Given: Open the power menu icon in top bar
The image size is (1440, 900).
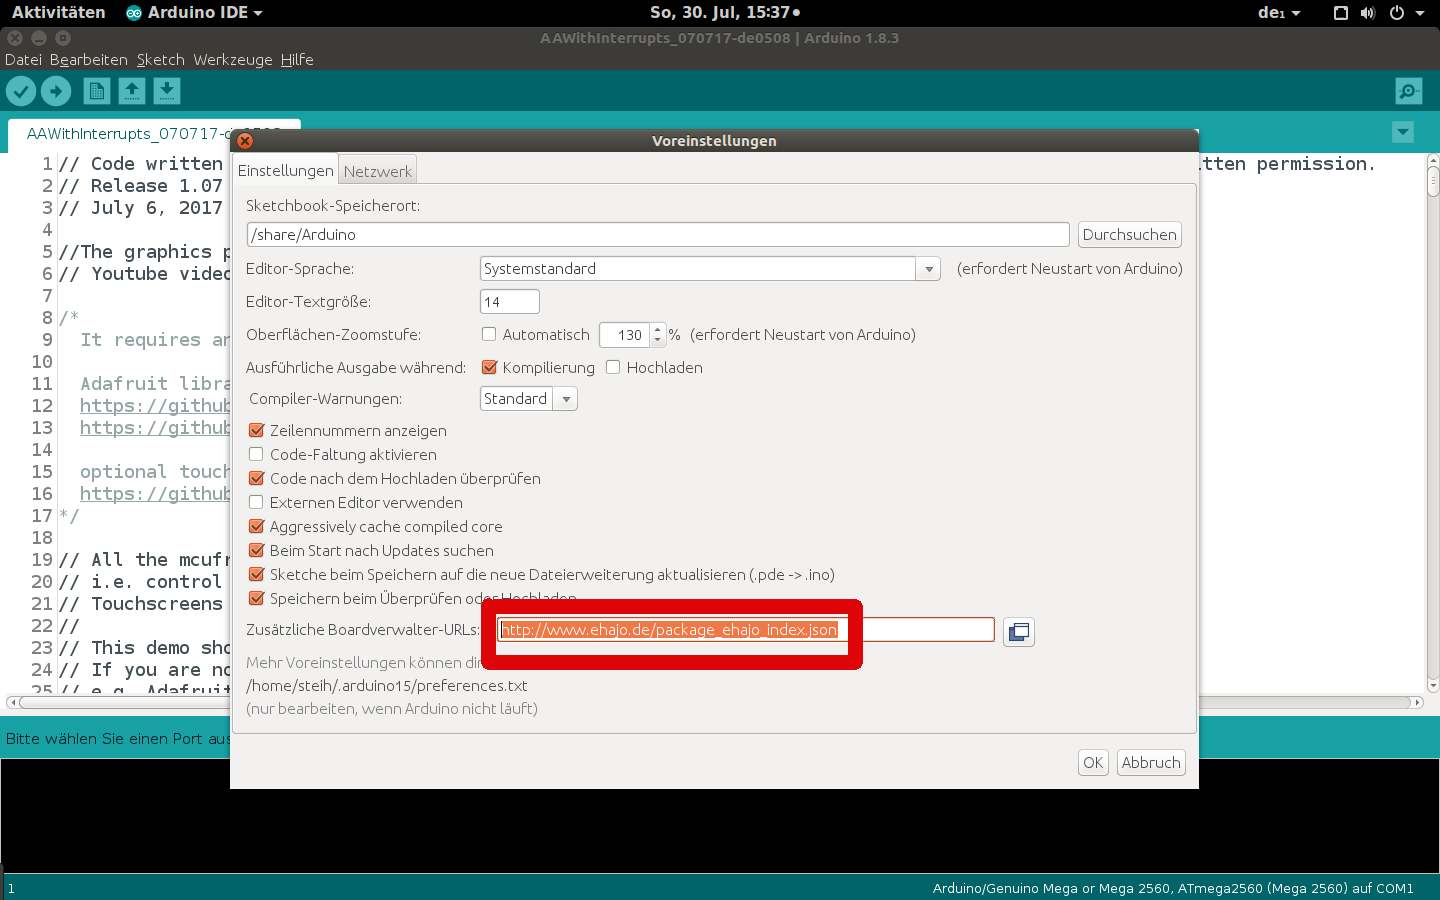Looking at the screenshot, I should (x=1397, y=13).
